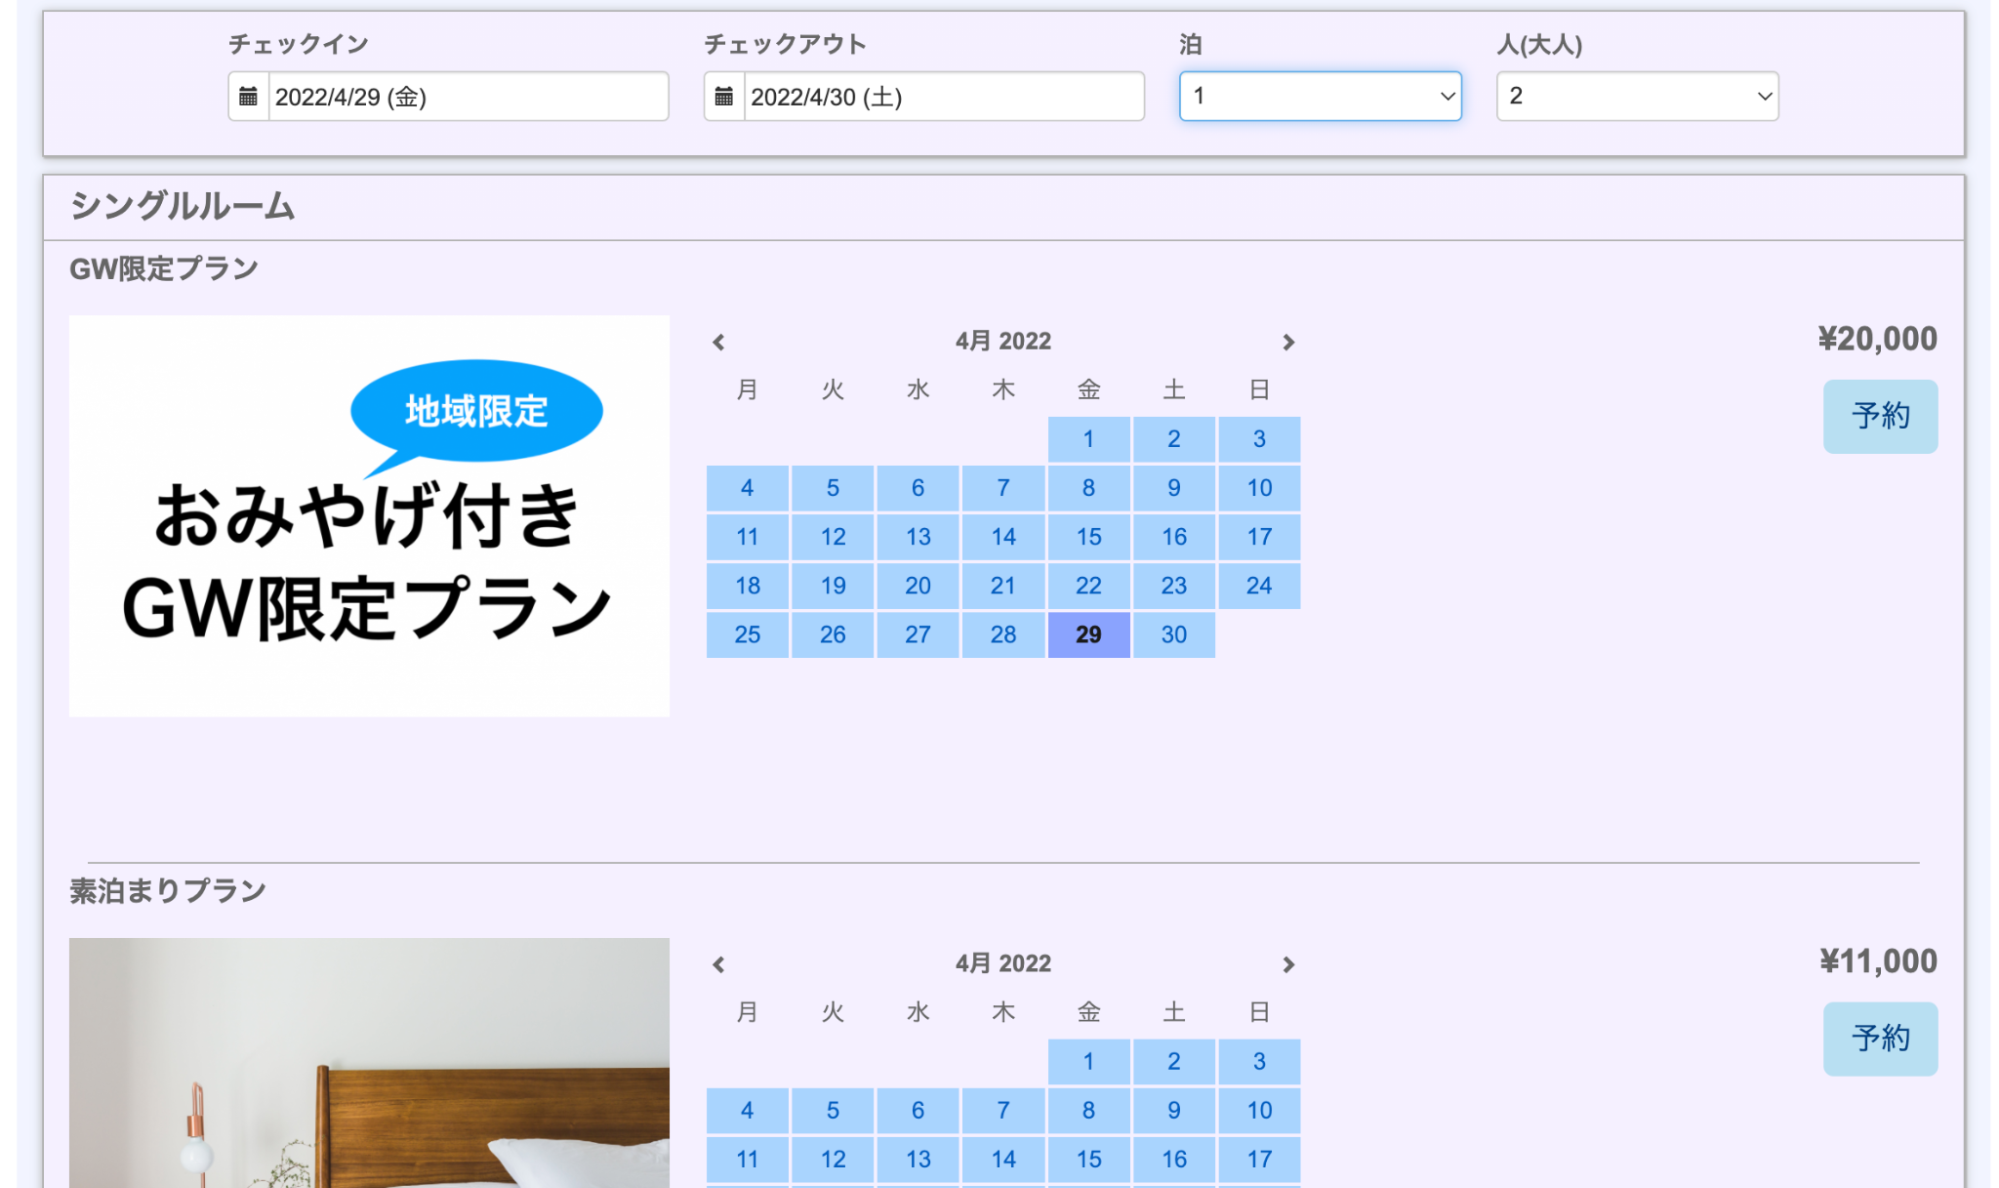Pick April 15 in GW plan calendar
The image size is (1999, 1188).
1088,536
